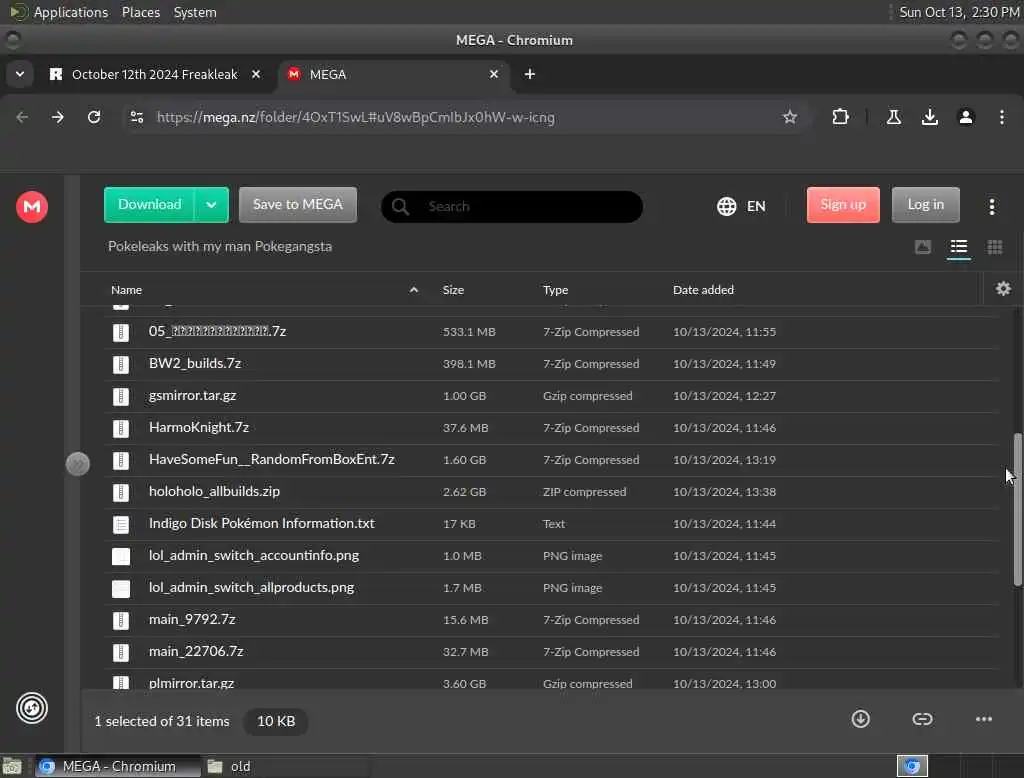This screenshot has height=778, width=1024.
Task: Close the MEGA browser tab
Action: (x=494, y=74)
